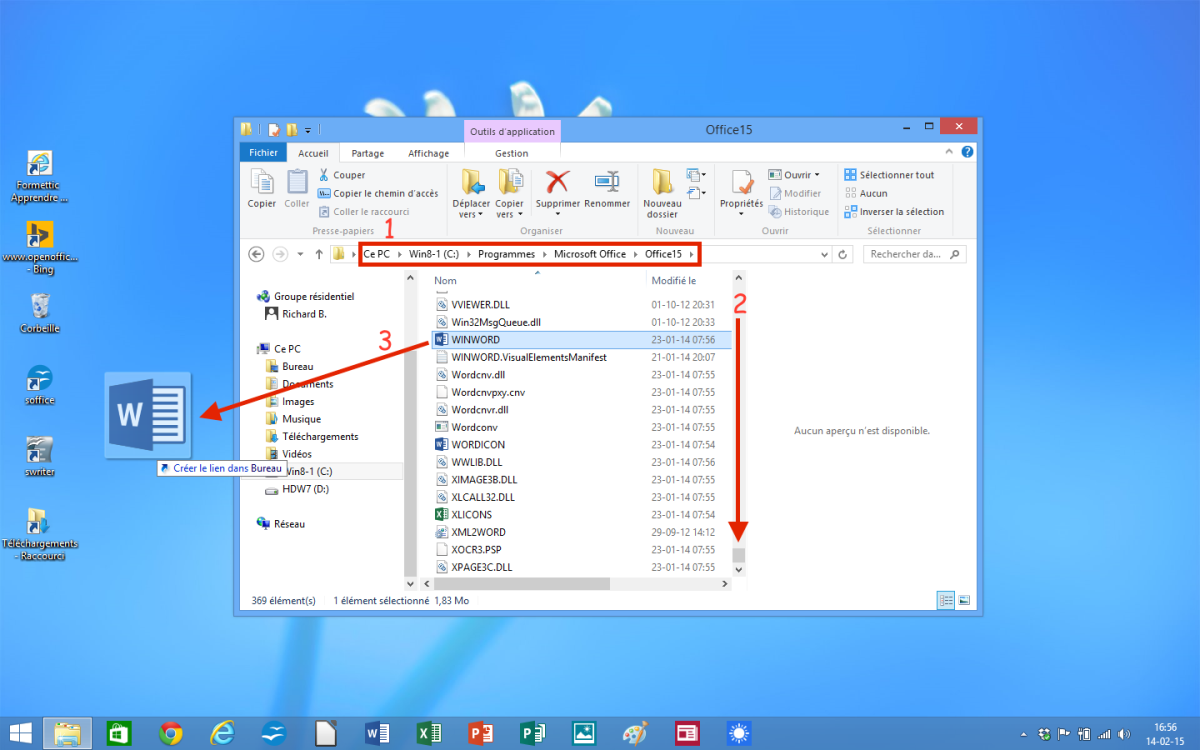The width and height of the screenshot is (1200, 750).
Task: Open Google Chrome from the taskbar
Action: click(170, 733)
